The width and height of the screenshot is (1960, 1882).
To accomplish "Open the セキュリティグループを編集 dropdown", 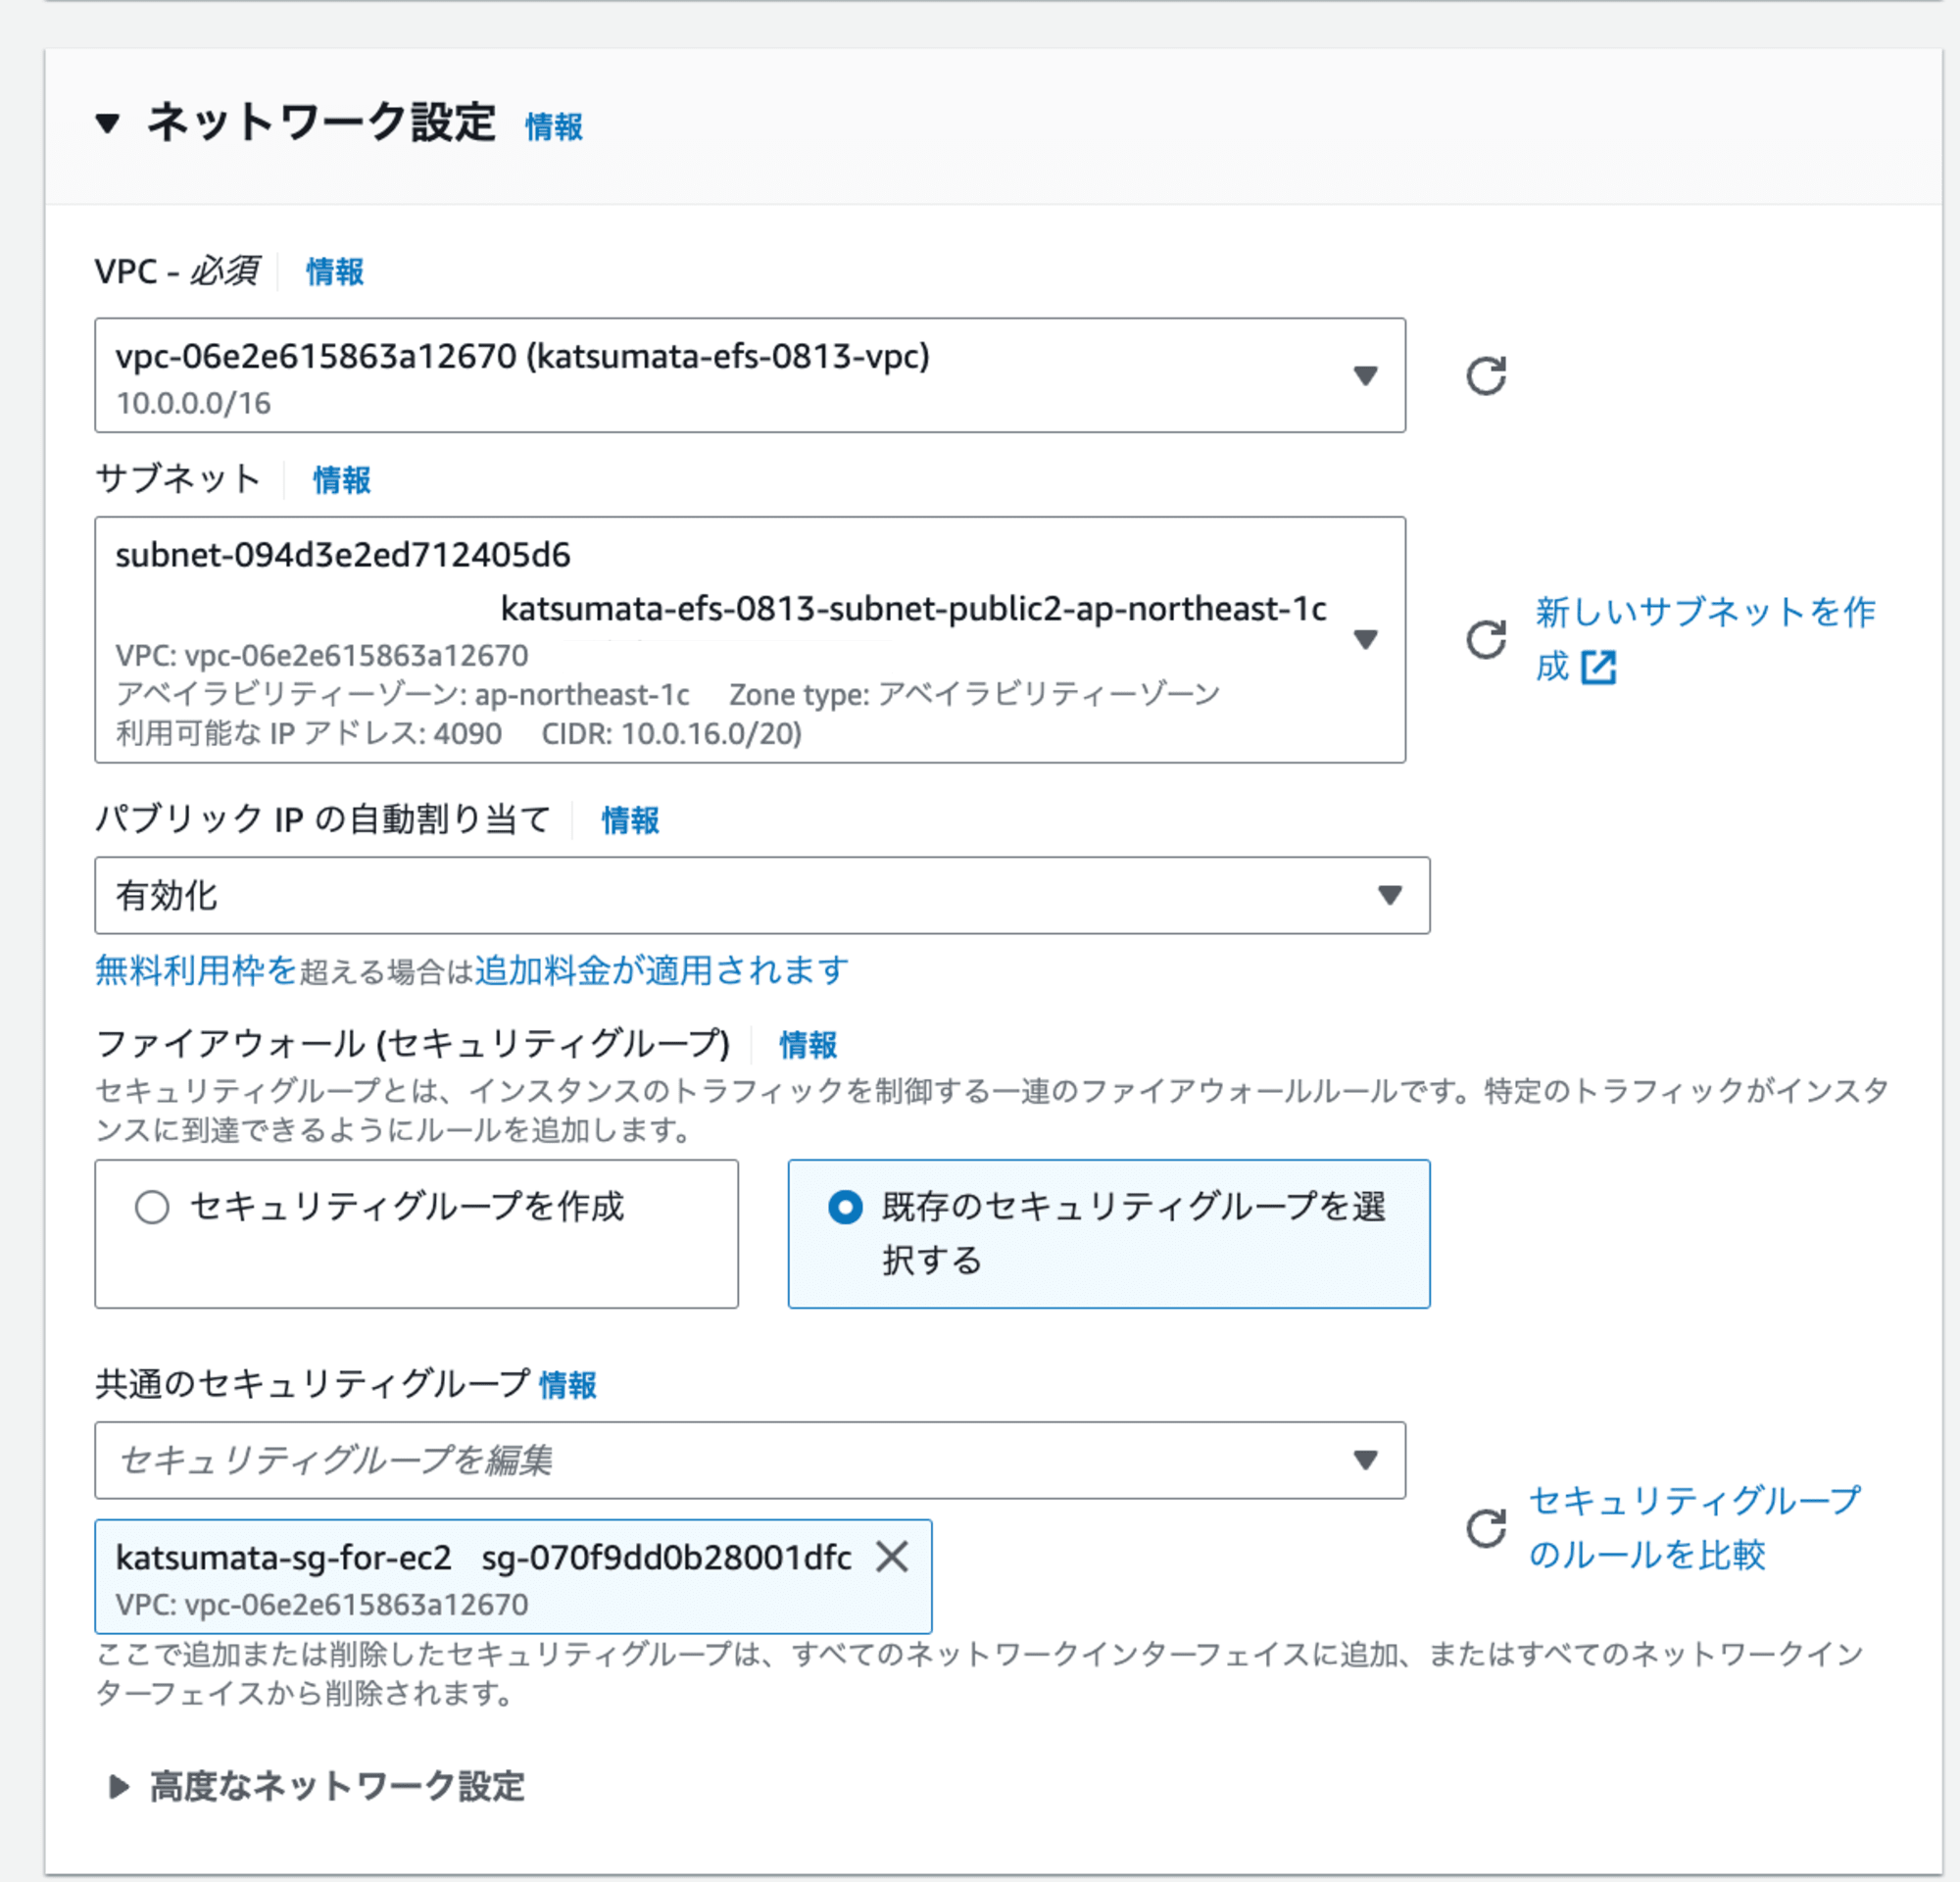I will point(750,1460).
